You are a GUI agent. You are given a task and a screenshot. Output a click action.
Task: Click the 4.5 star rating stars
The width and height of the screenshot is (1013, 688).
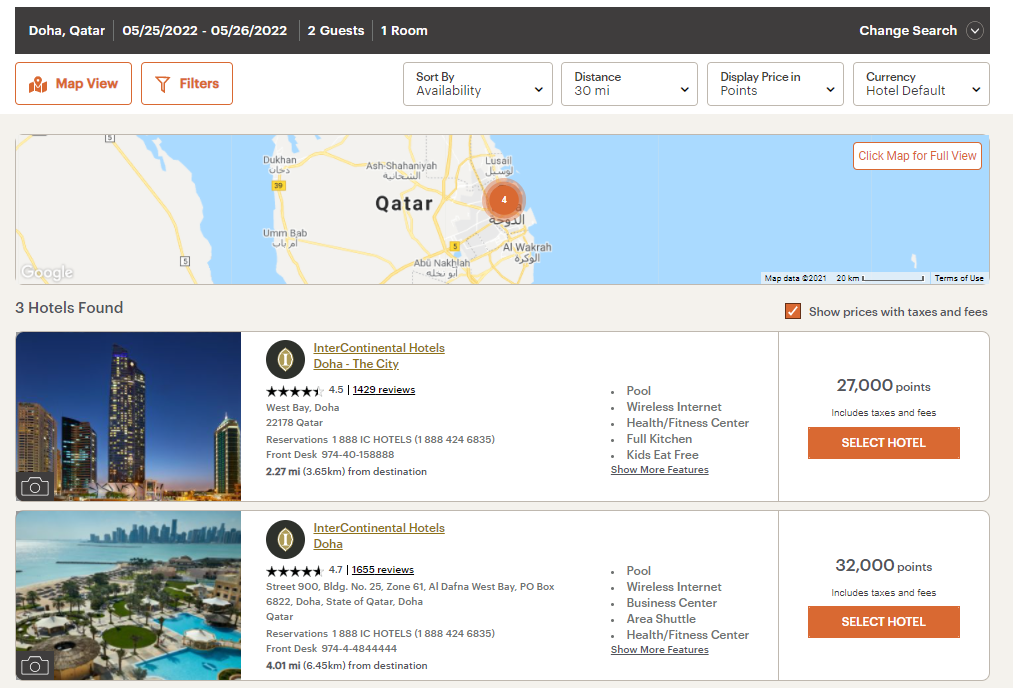[295, 391]
